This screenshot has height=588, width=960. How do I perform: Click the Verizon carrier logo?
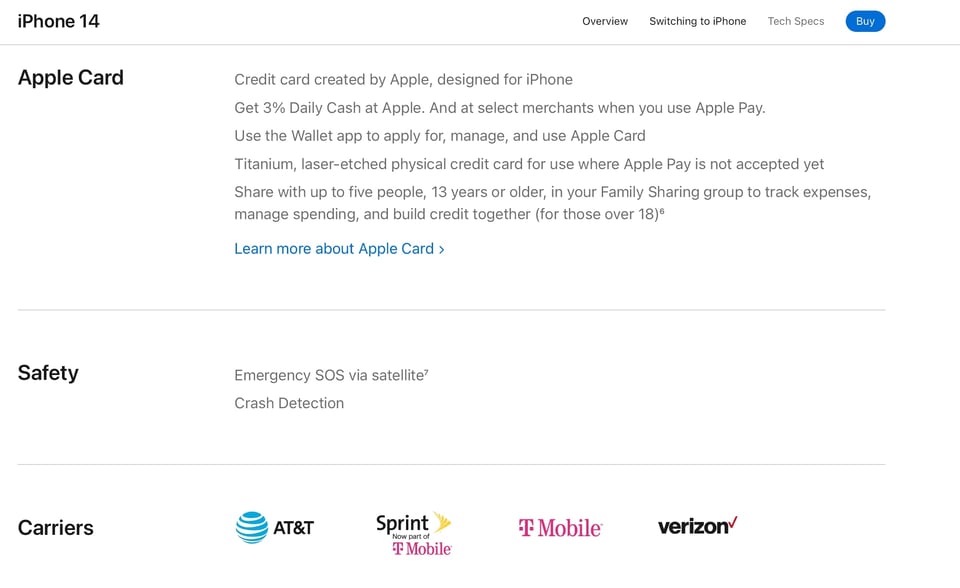pos(697,525)
